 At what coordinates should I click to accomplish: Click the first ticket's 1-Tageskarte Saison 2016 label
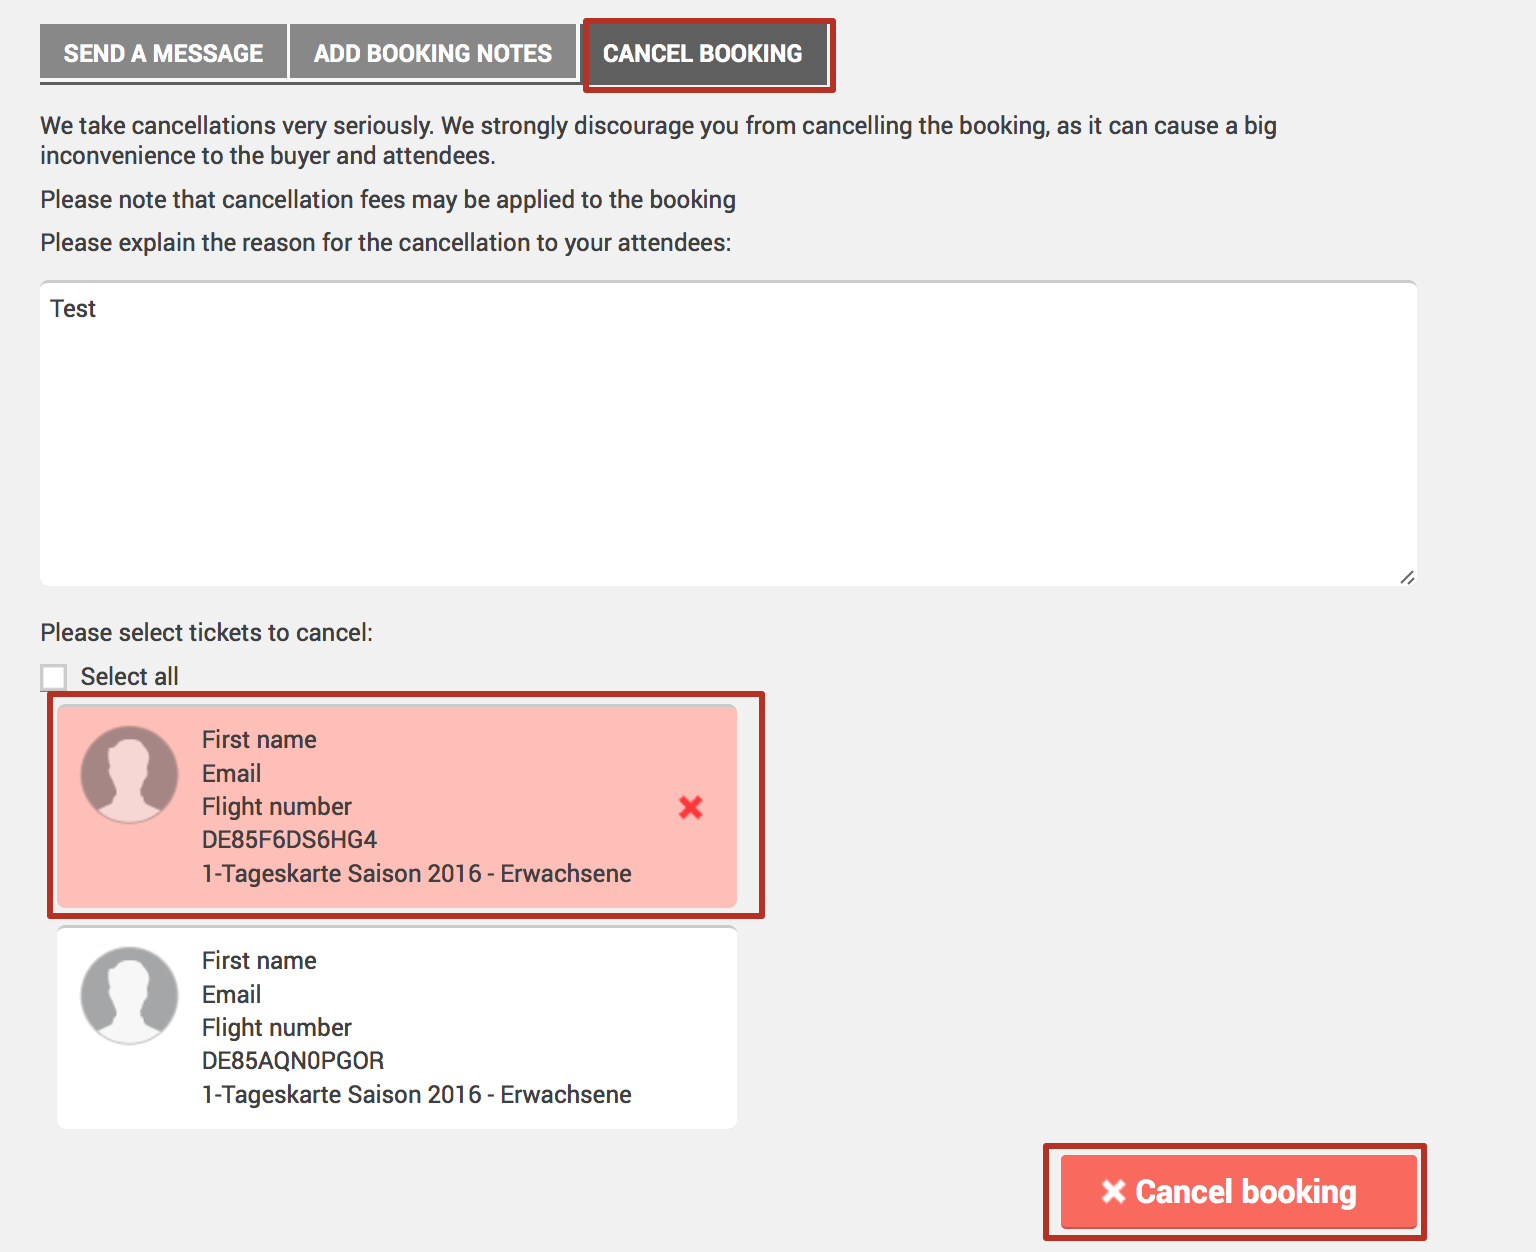(x=416, y=874)
